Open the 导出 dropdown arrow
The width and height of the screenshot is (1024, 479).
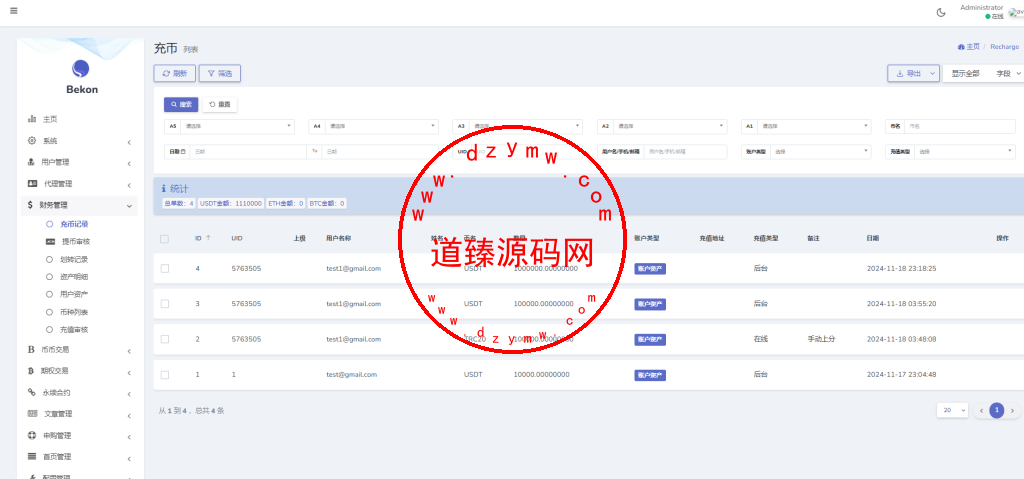(x=933, y=74)
